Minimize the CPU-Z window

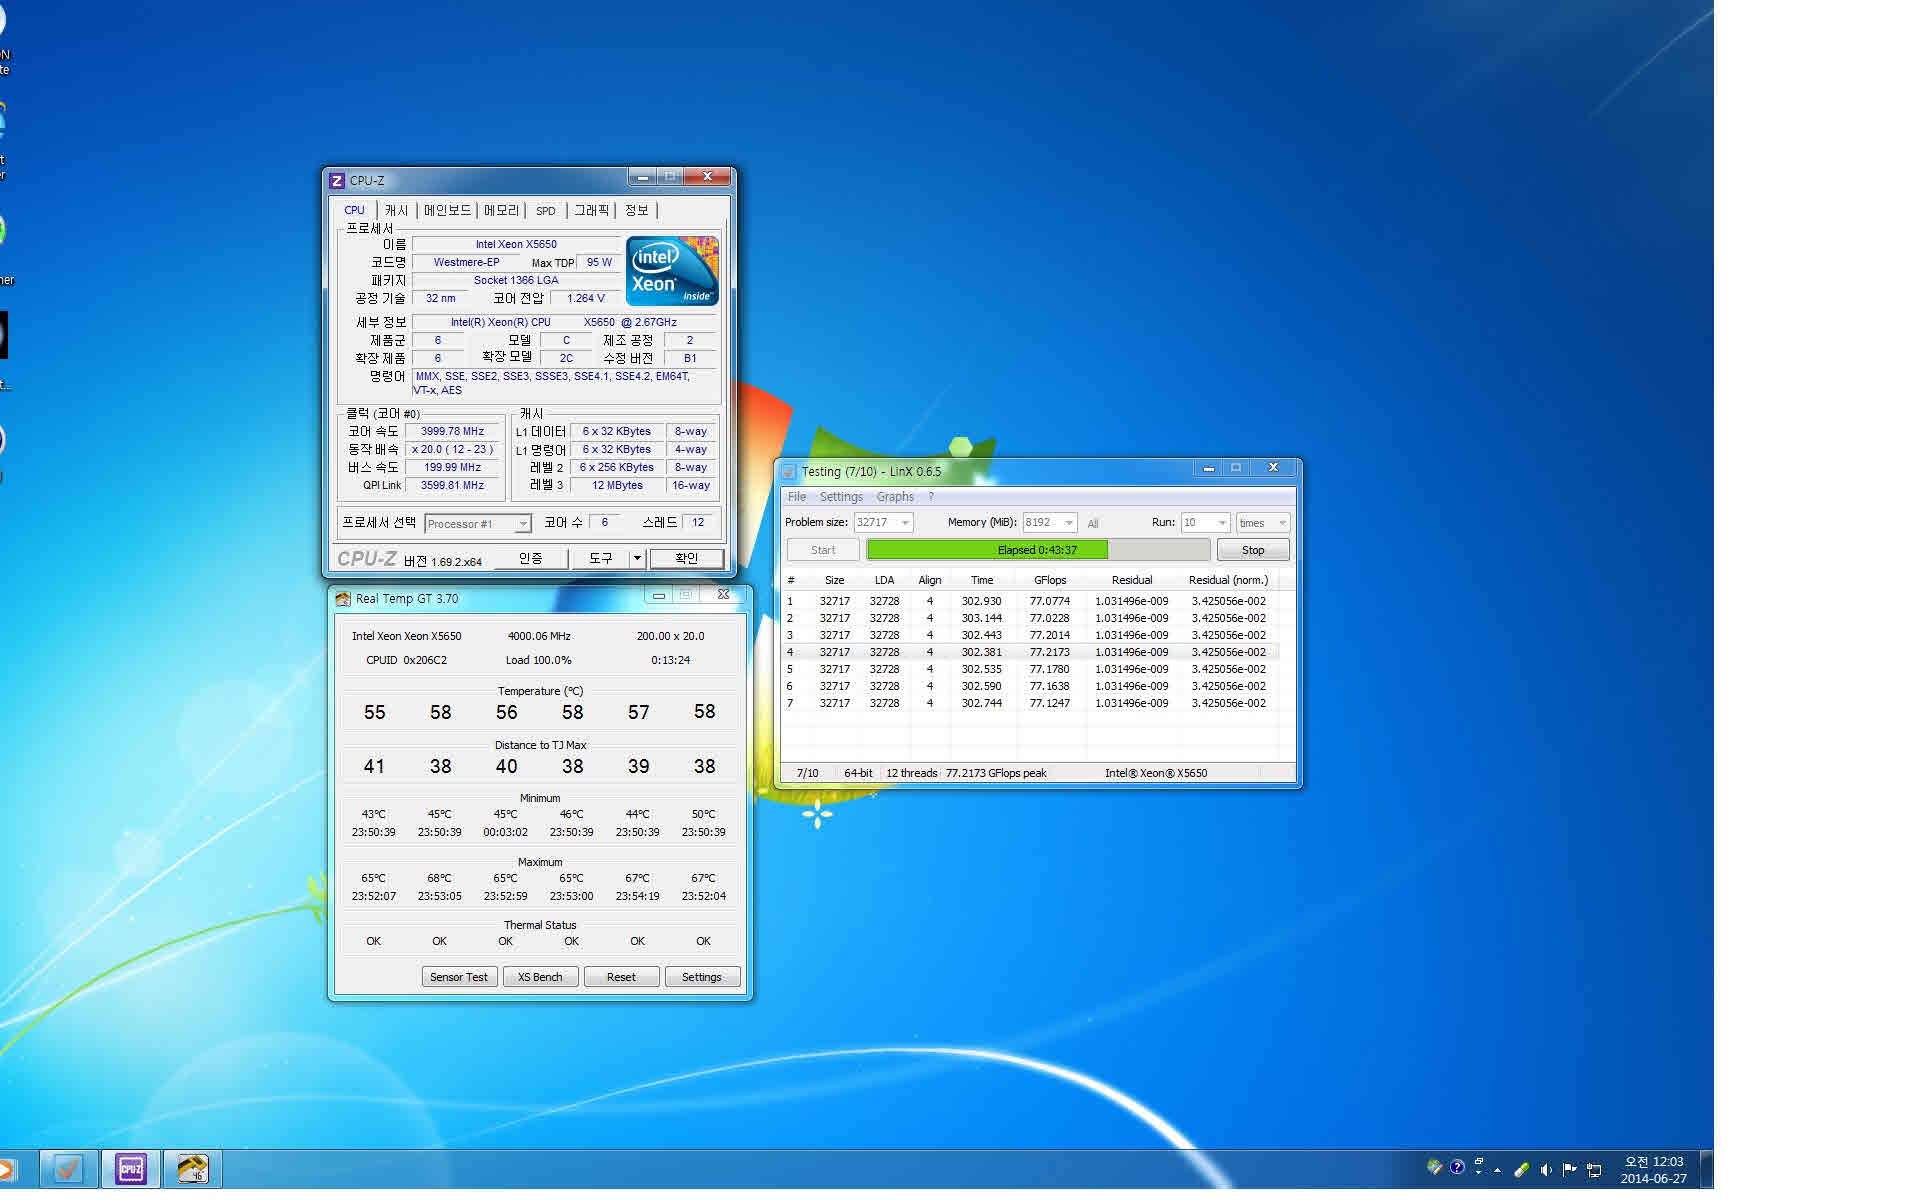[x=643, y=177]
